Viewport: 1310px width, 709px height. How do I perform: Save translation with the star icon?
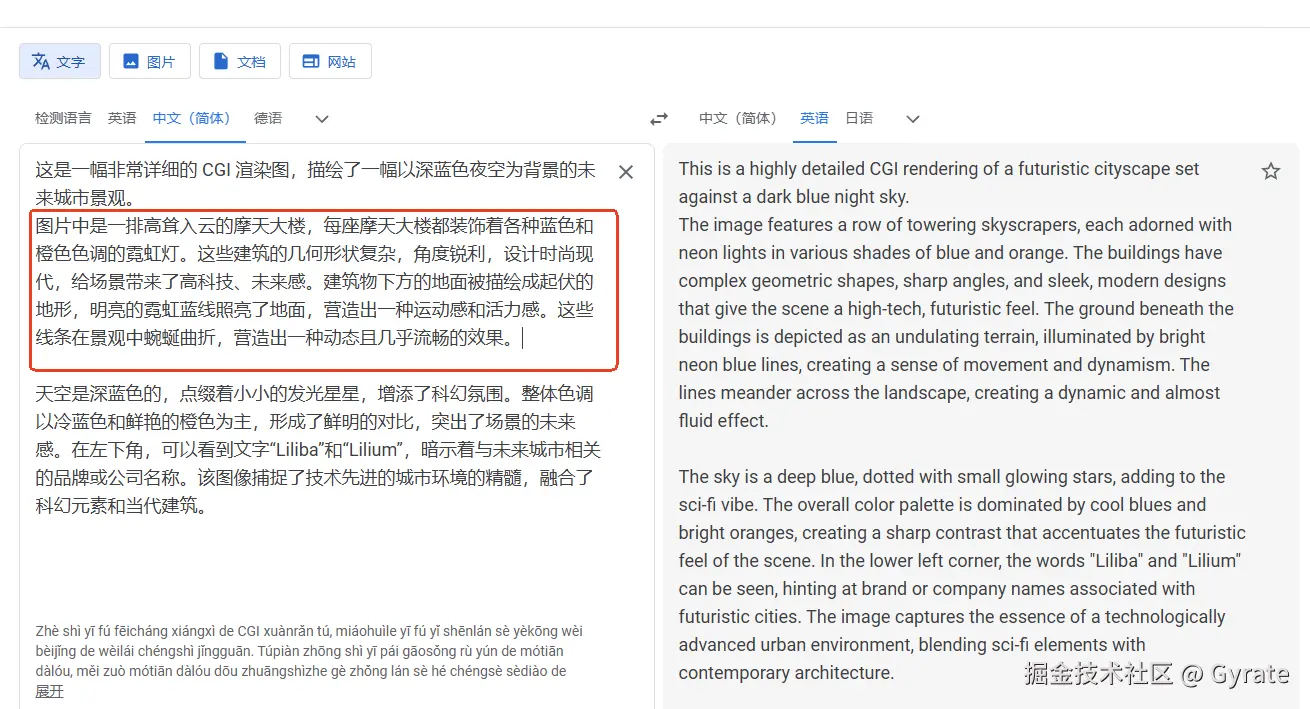pyautogui.click(x=1271, y=171)
